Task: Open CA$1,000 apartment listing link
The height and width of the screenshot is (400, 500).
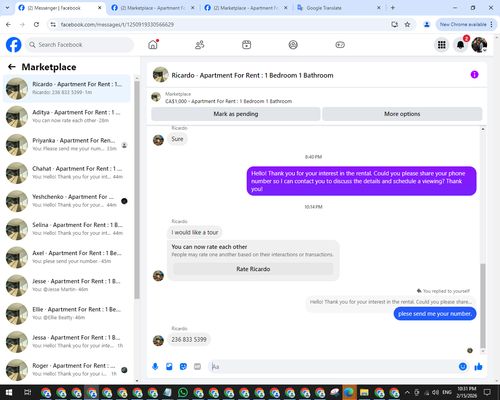Action: click(x=228, y=101)
